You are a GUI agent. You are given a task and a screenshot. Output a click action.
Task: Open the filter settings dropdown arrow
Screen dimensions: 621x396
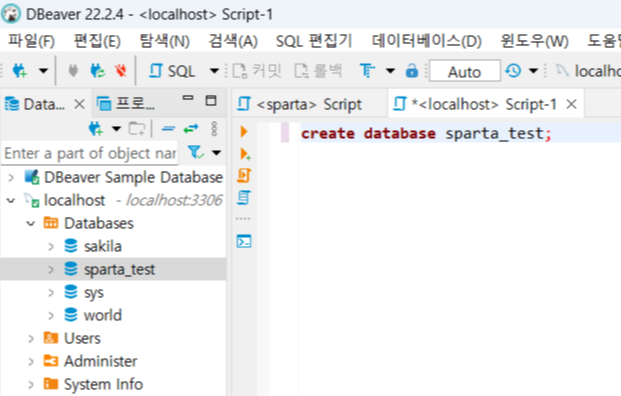216,152
